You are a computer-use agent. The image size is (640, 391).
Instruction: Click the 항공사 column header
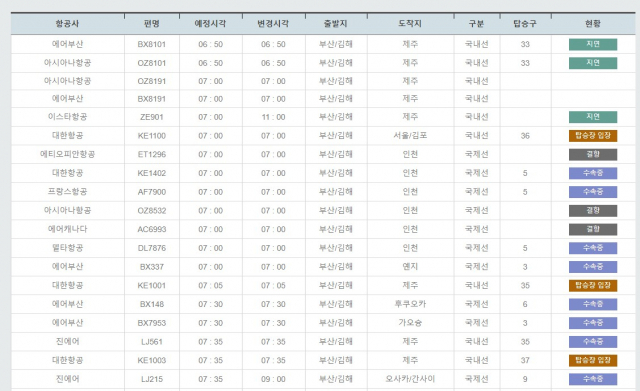click(x=67, y=24)
